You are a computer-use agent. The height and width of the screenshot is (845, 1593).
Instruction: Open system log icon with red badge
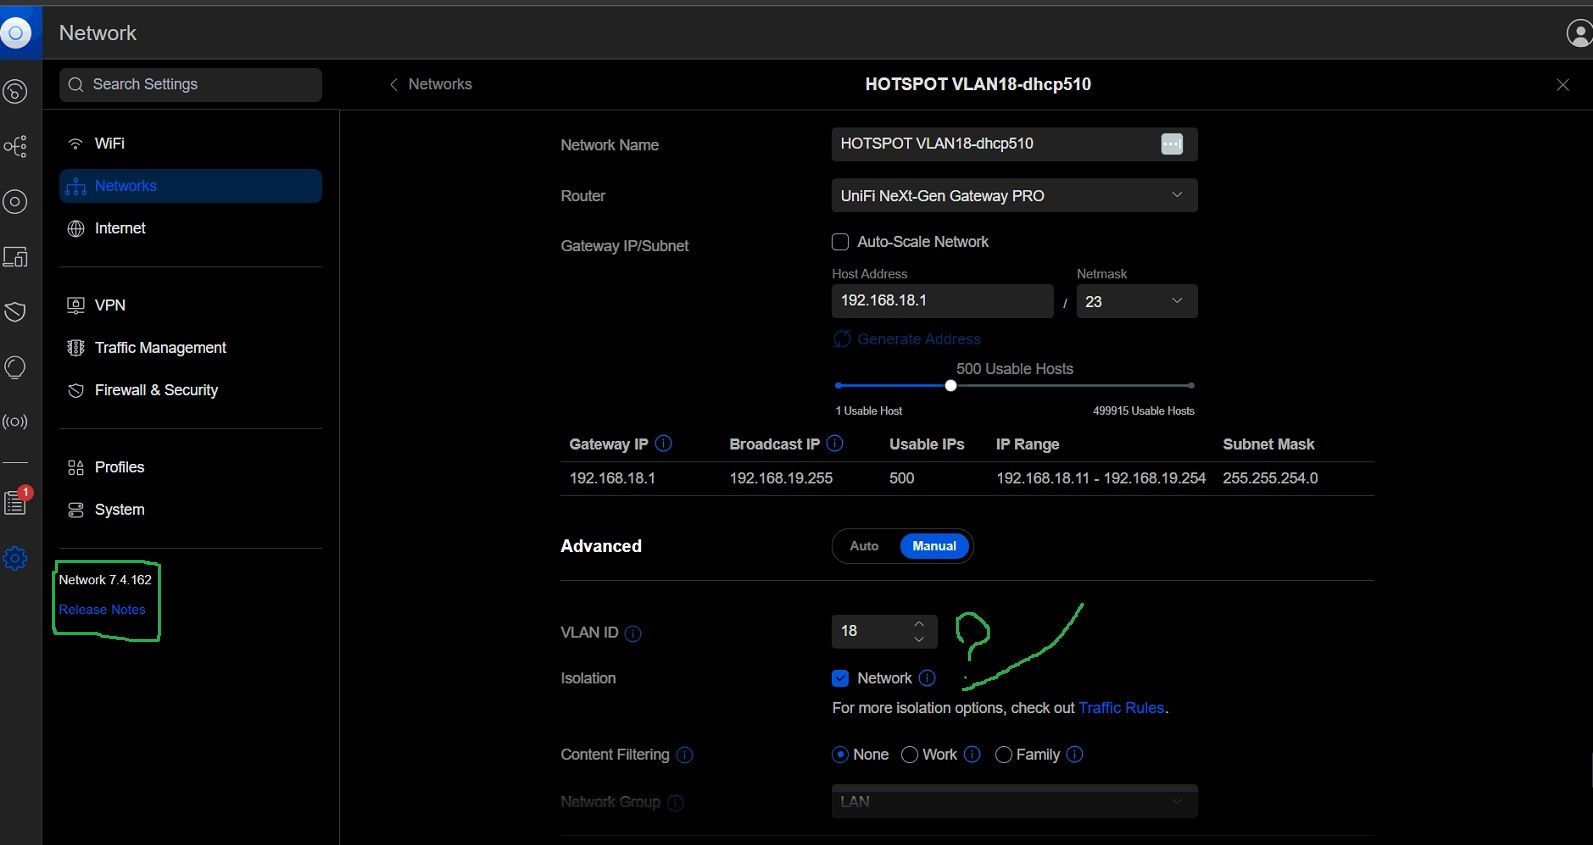point(15,502)
